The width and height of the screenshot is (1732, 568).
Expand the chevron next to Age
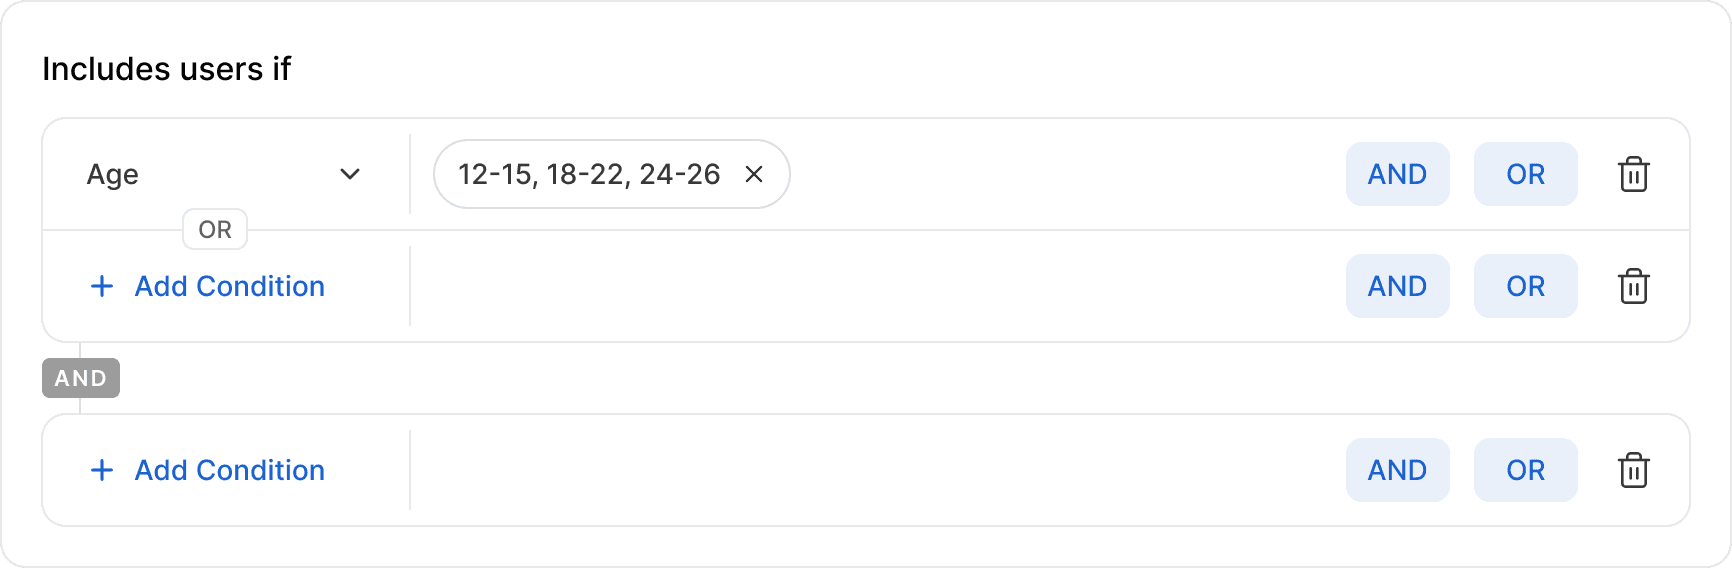pos(350,174)
